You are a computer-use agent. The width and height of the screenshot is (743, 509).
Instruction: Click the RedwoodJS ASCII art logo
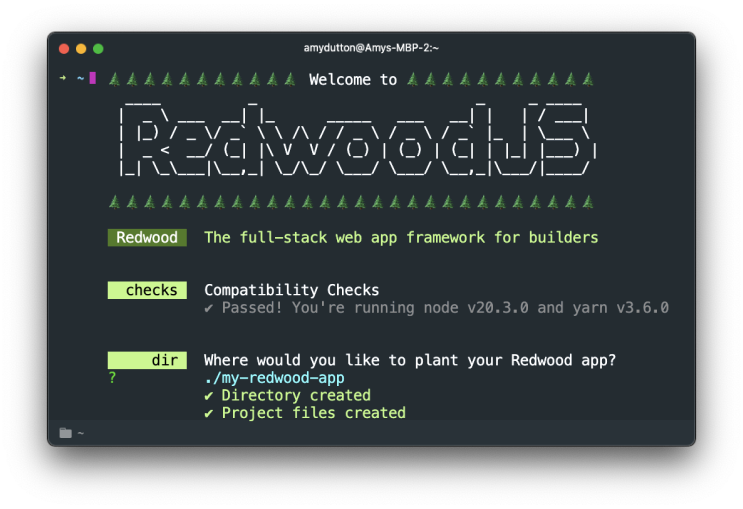click(358, 139)
